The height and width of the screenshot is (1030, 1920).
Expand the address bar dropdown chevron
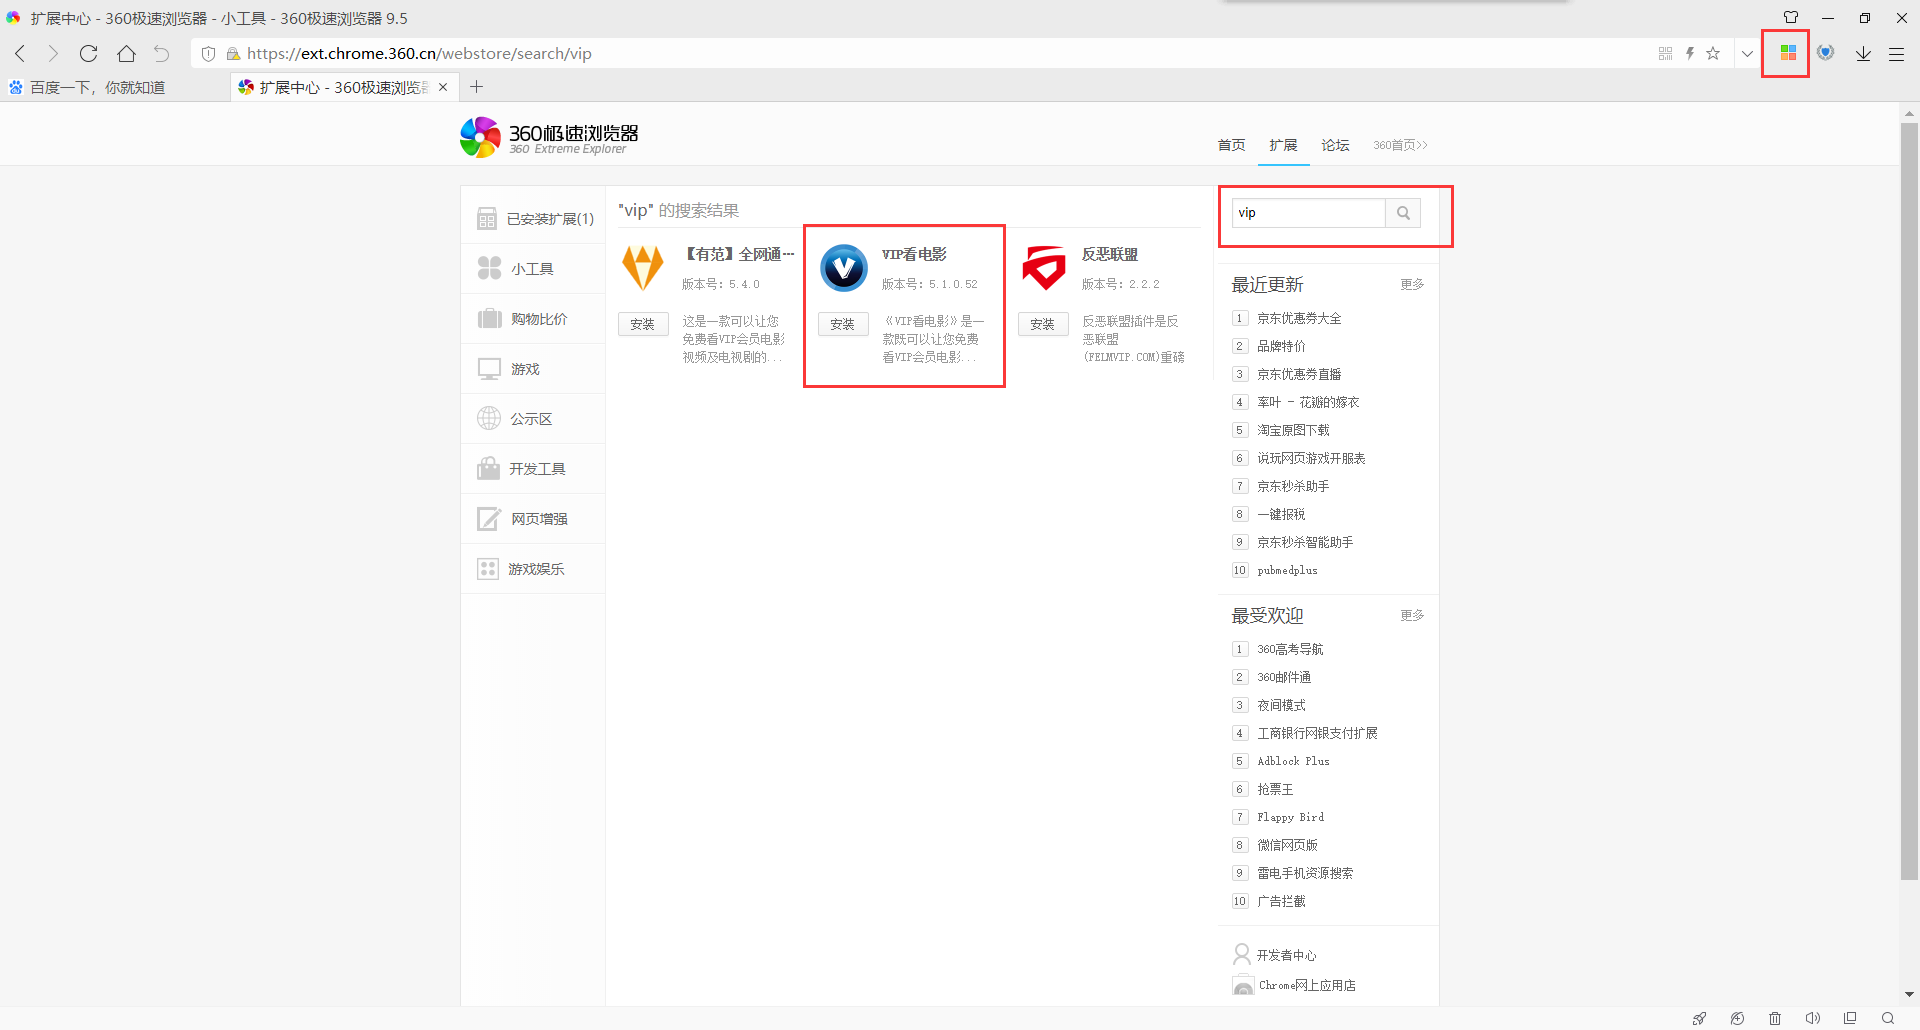tap(1747, 54)
